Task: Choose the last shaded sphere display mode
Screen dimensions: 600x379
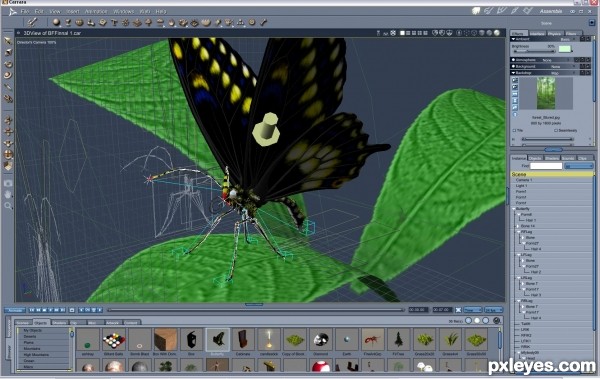Action: click(497, 33)
